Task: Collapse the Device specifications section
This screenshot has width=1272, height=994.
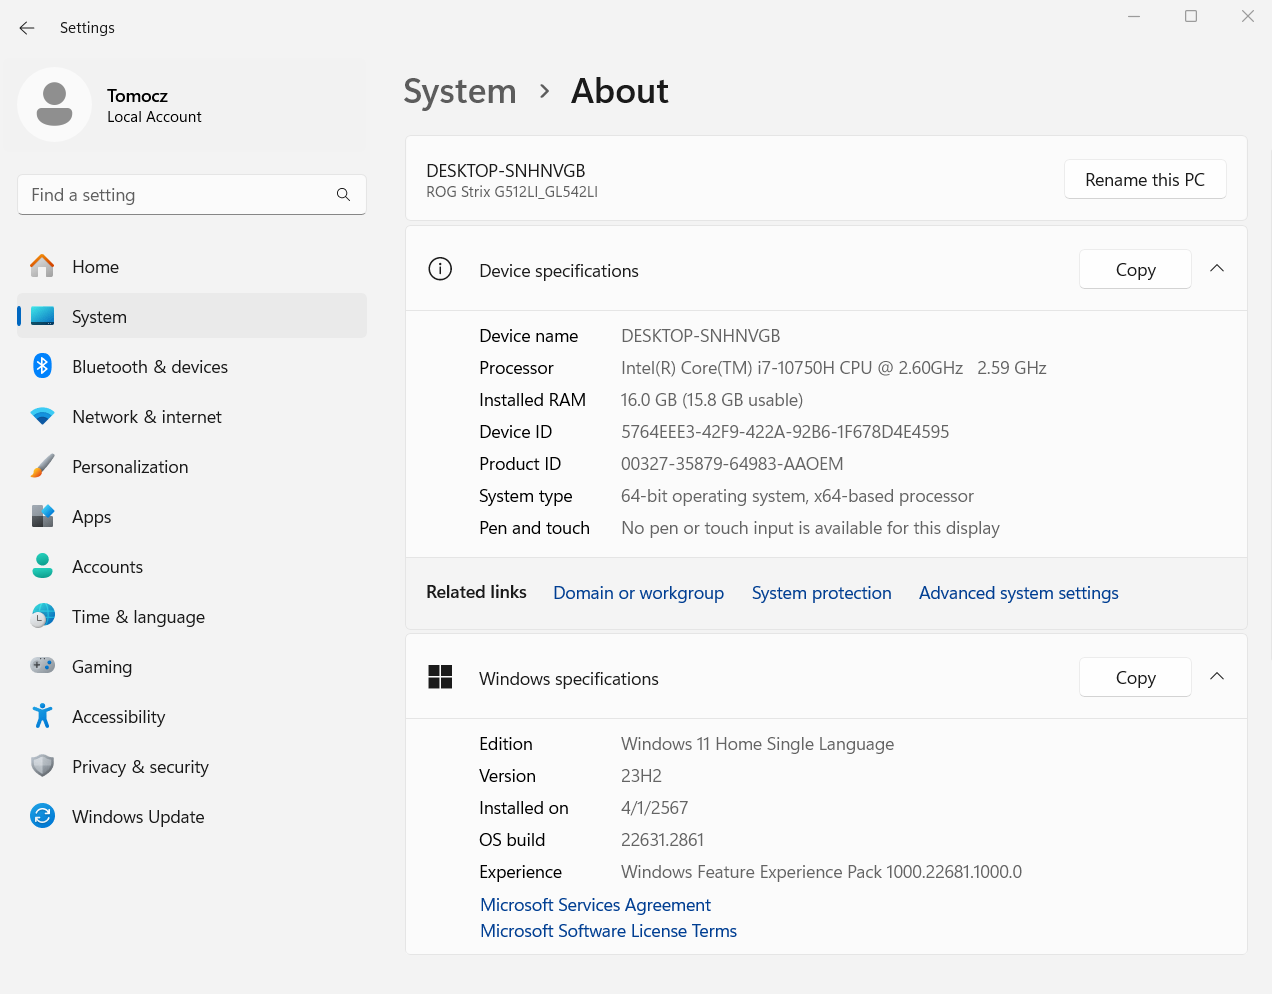Action: 1217,268
